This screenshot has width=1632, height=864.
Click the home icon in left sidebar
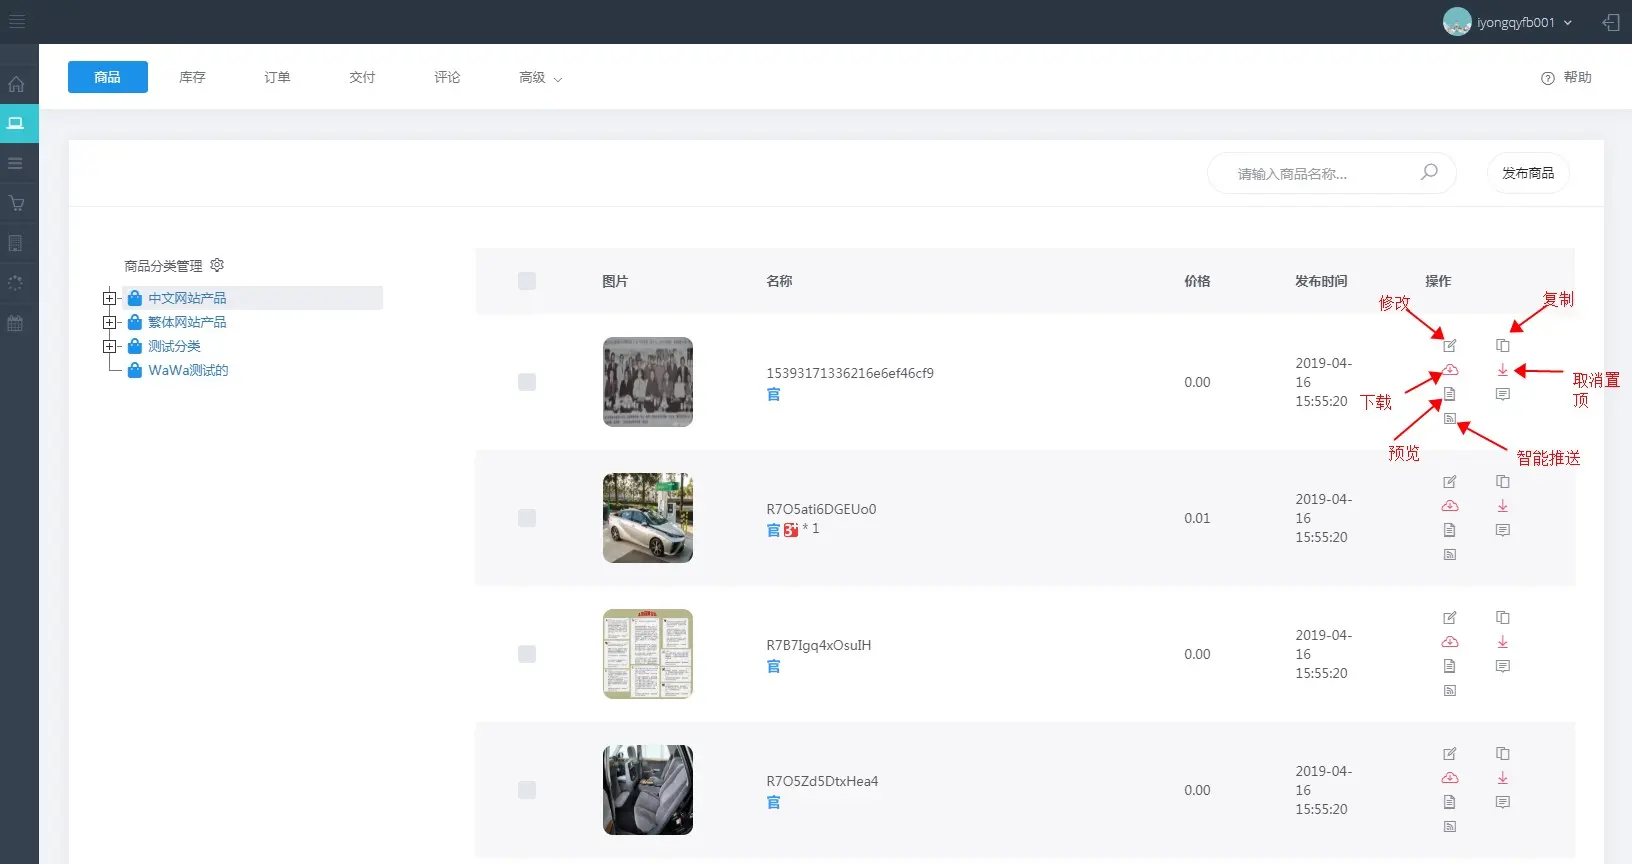pyautogui.click(x=16, y=84)
